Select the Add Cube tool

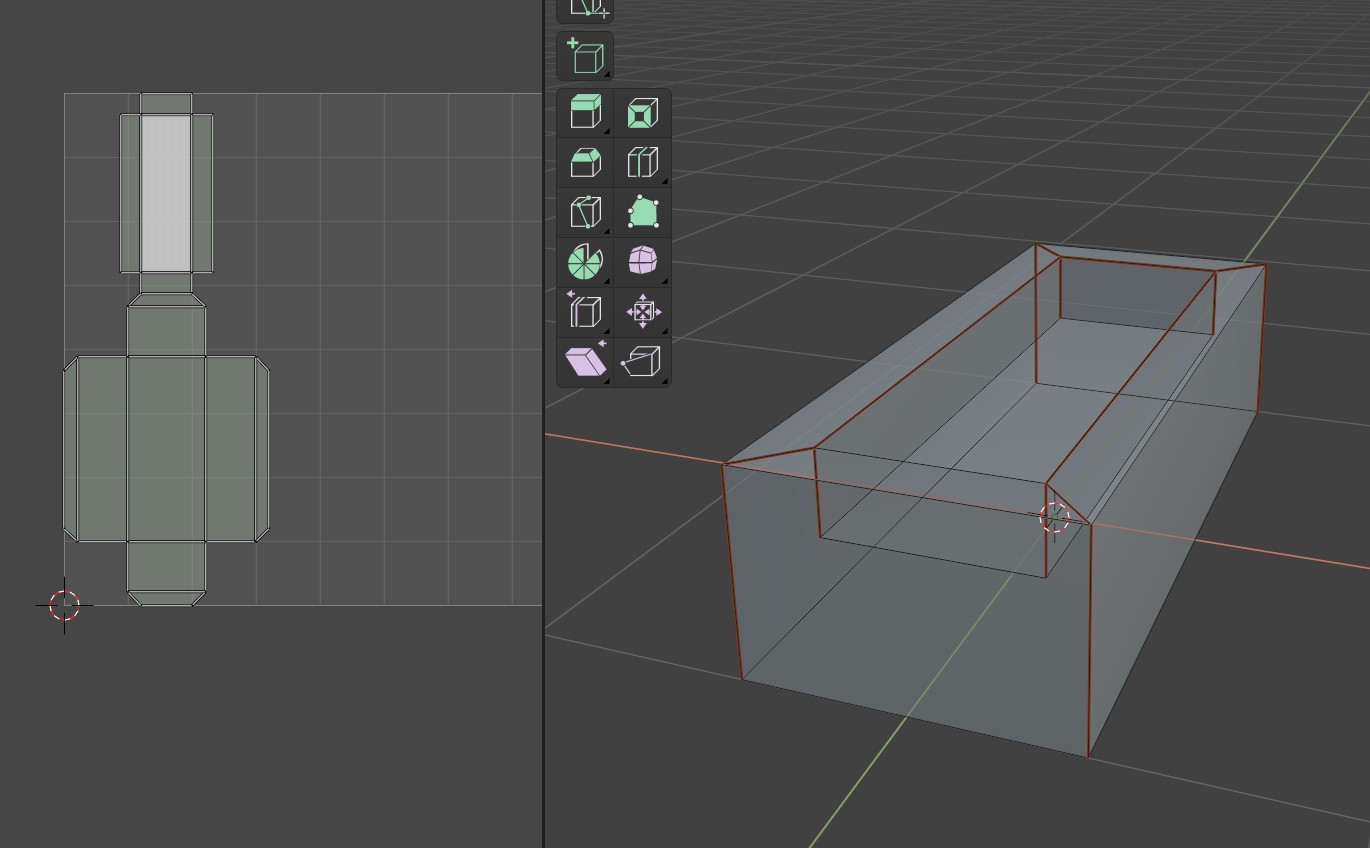pyautogui.click(x=585, y=56)
